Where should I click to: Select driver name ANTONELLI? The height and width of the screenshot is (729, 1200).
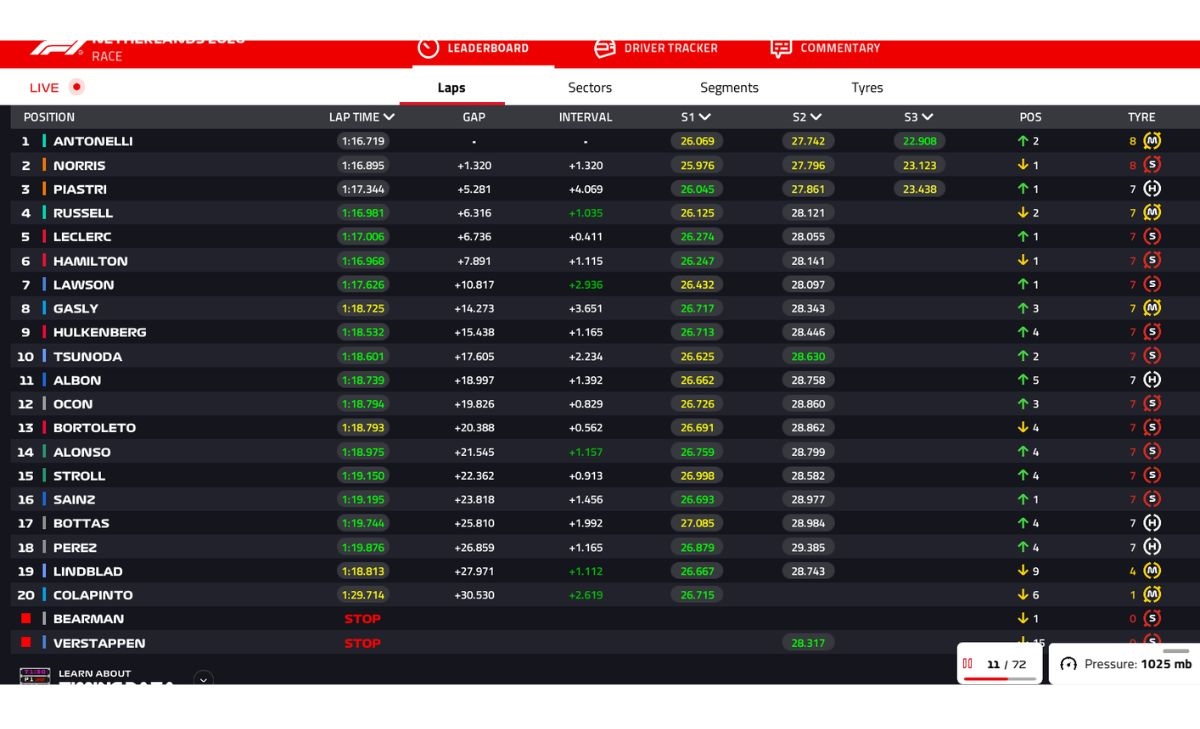[93, 141]
